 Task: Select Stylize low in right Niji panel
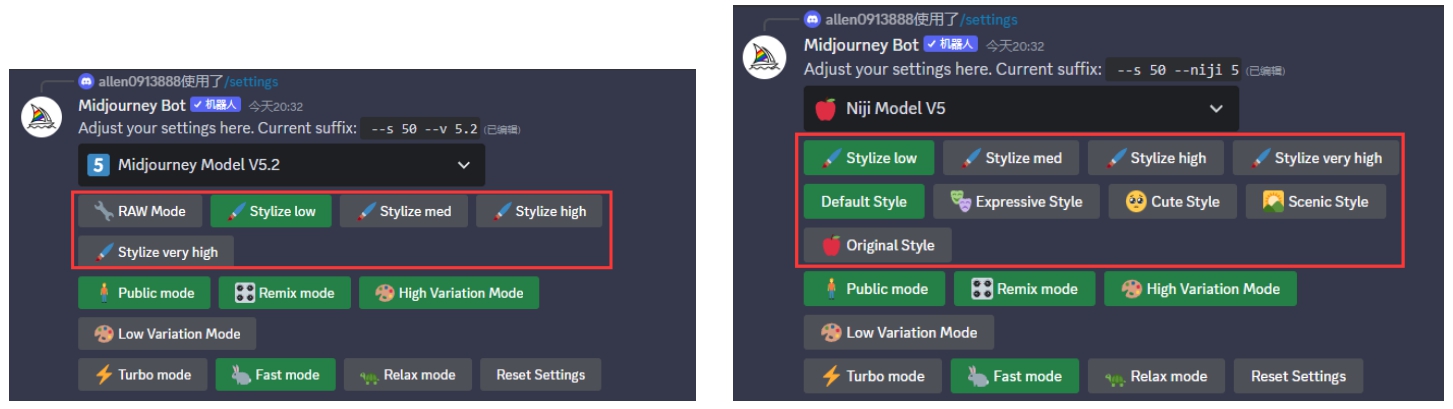pos(869,158)
